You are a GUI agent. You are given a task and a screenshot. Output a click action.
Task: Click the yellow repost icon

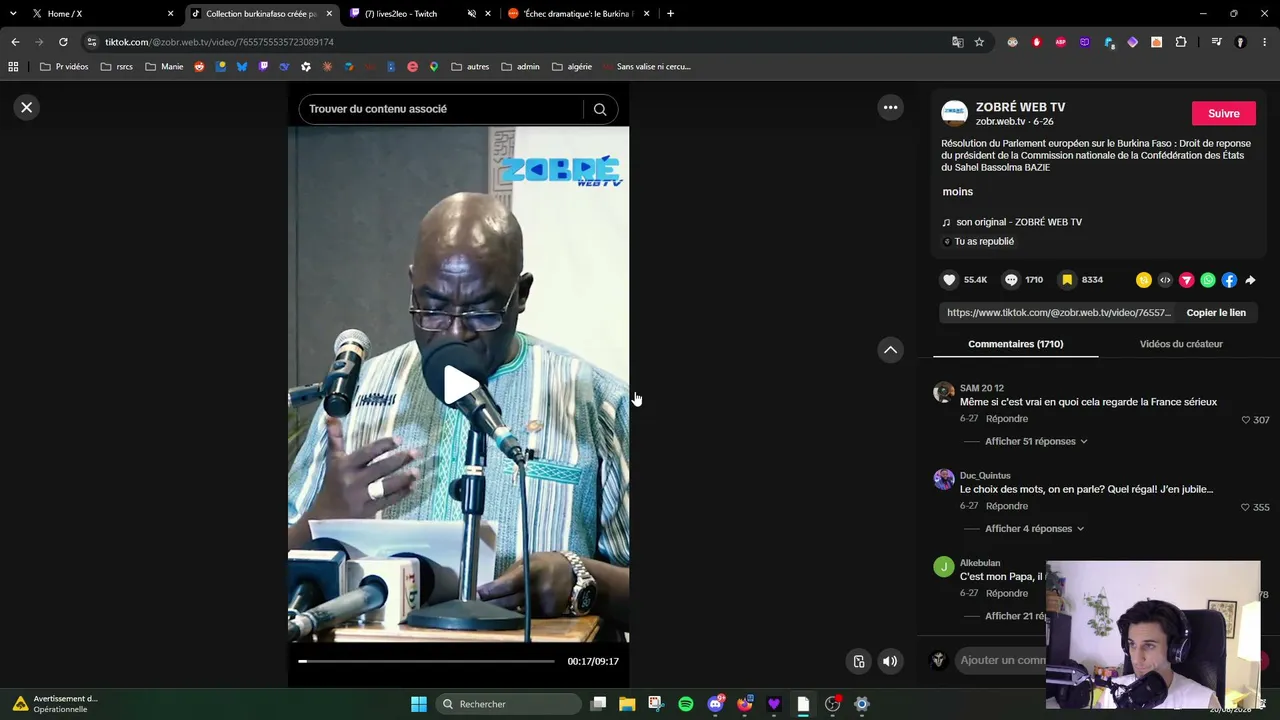(1144, 280)
